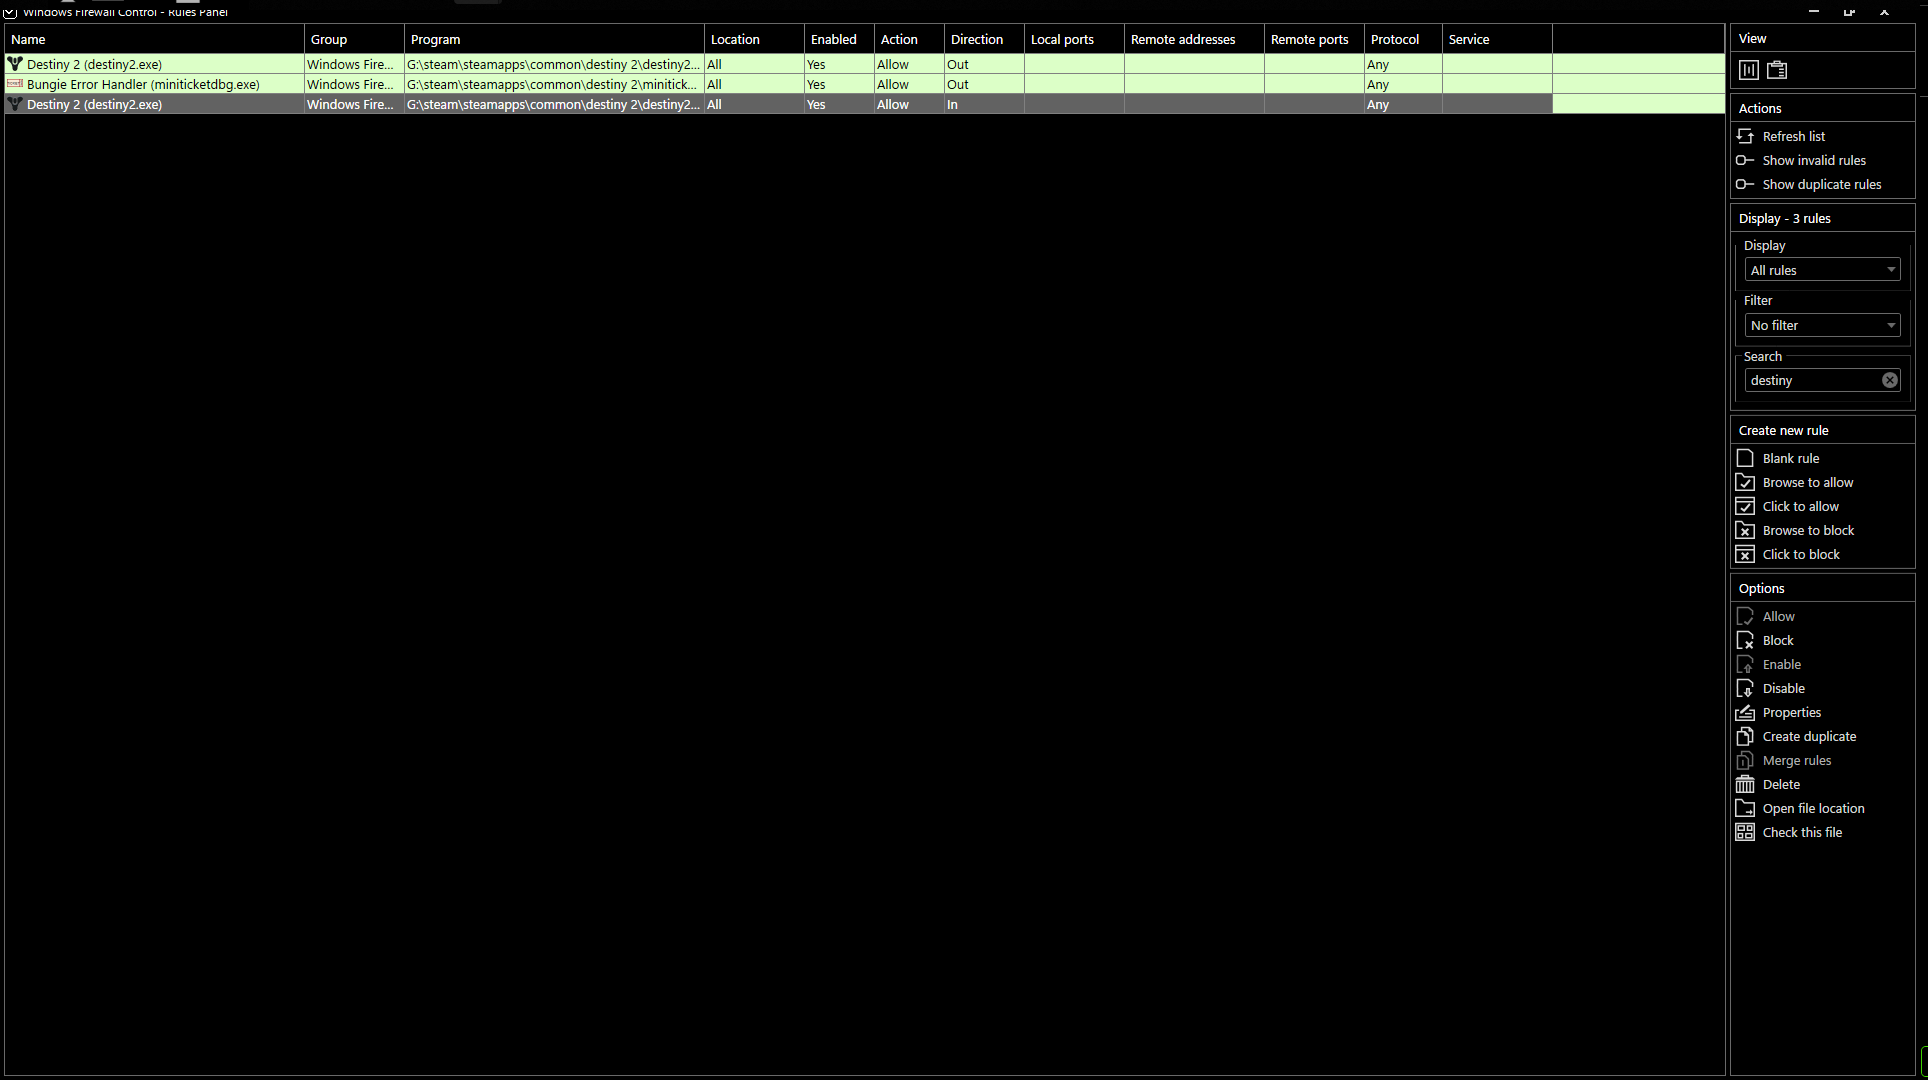Click the Blank rule page icon

point(1745,458)
